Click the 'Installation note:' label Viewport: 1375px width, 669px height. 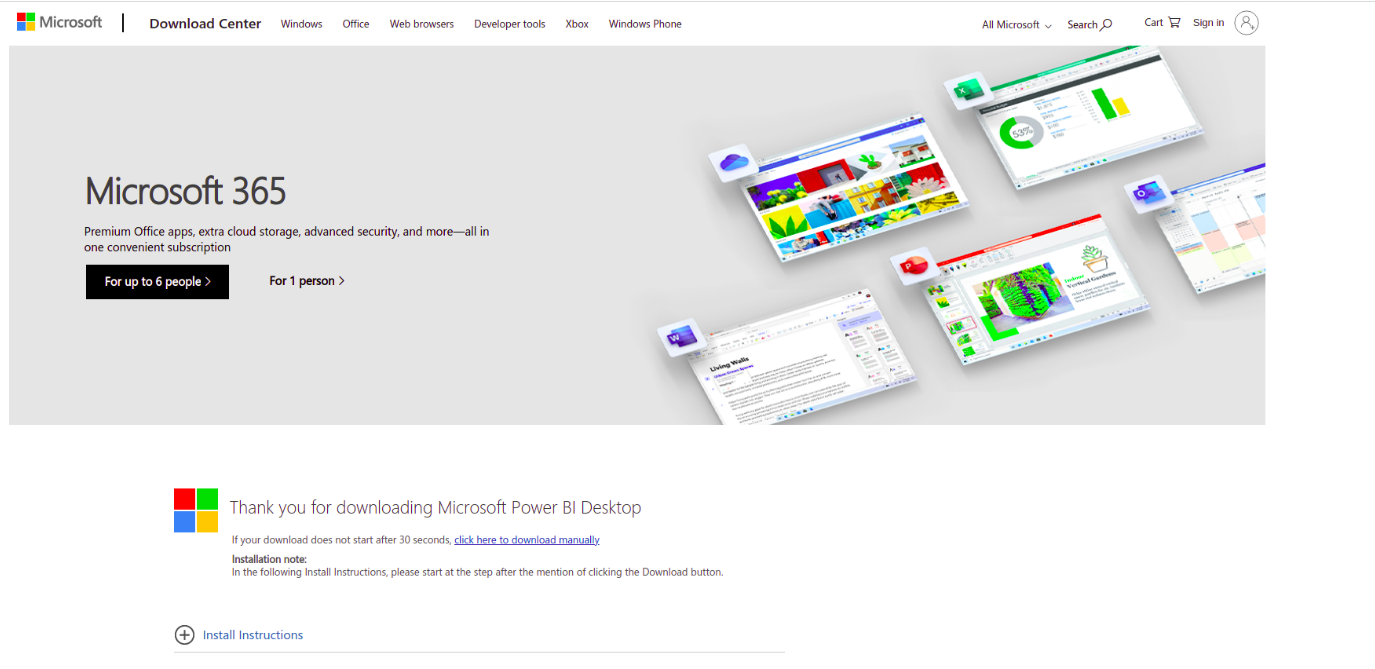click(x=269, y=559)
